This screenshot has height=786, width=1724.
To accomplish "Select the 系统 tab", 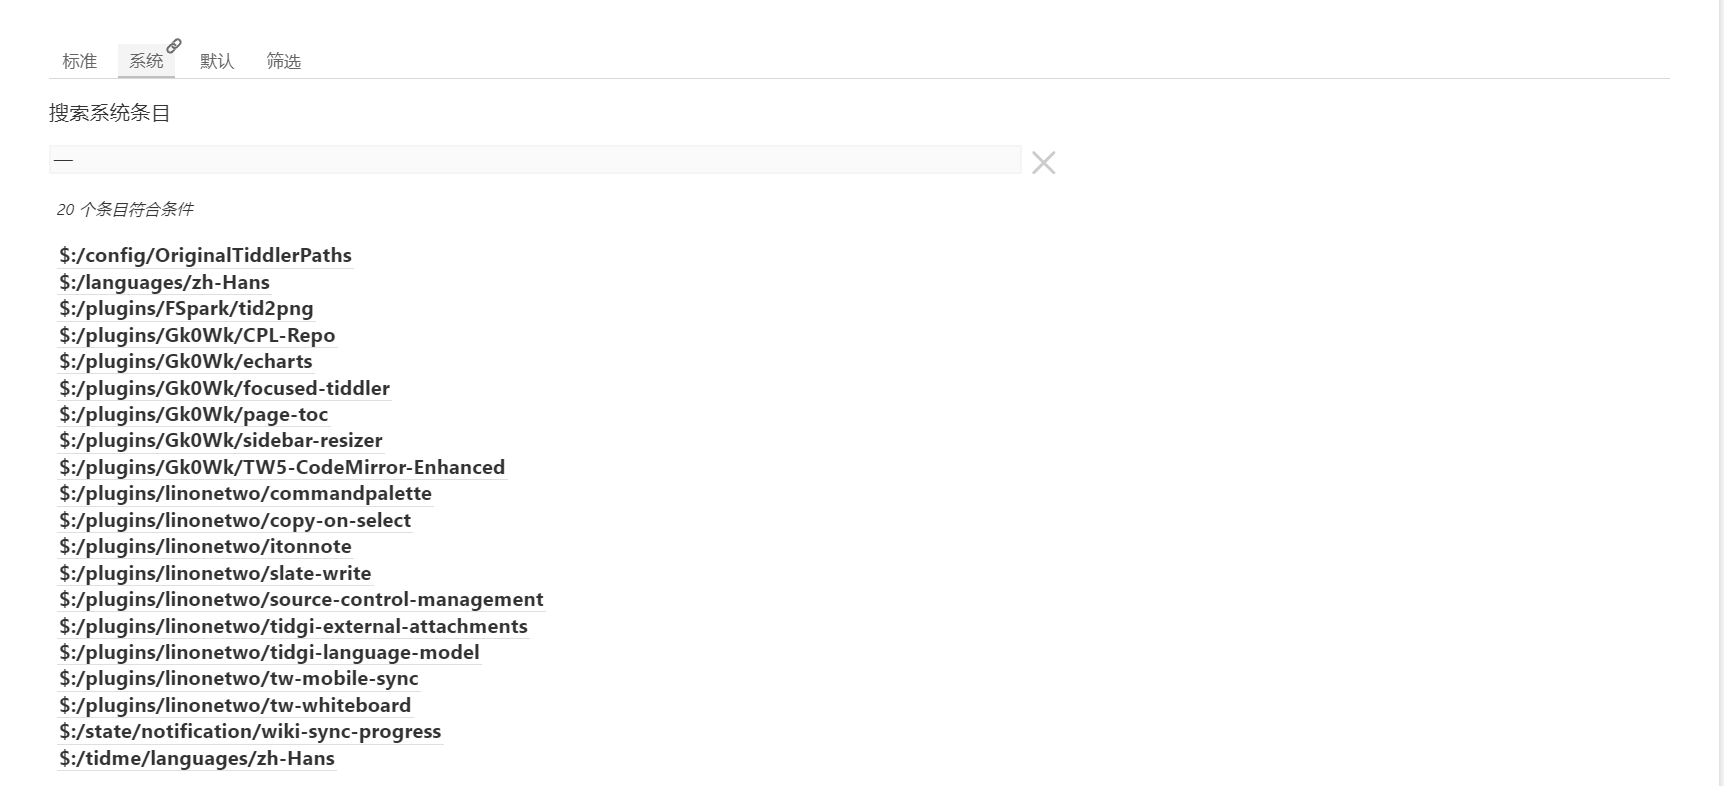I will click(146, 61).
